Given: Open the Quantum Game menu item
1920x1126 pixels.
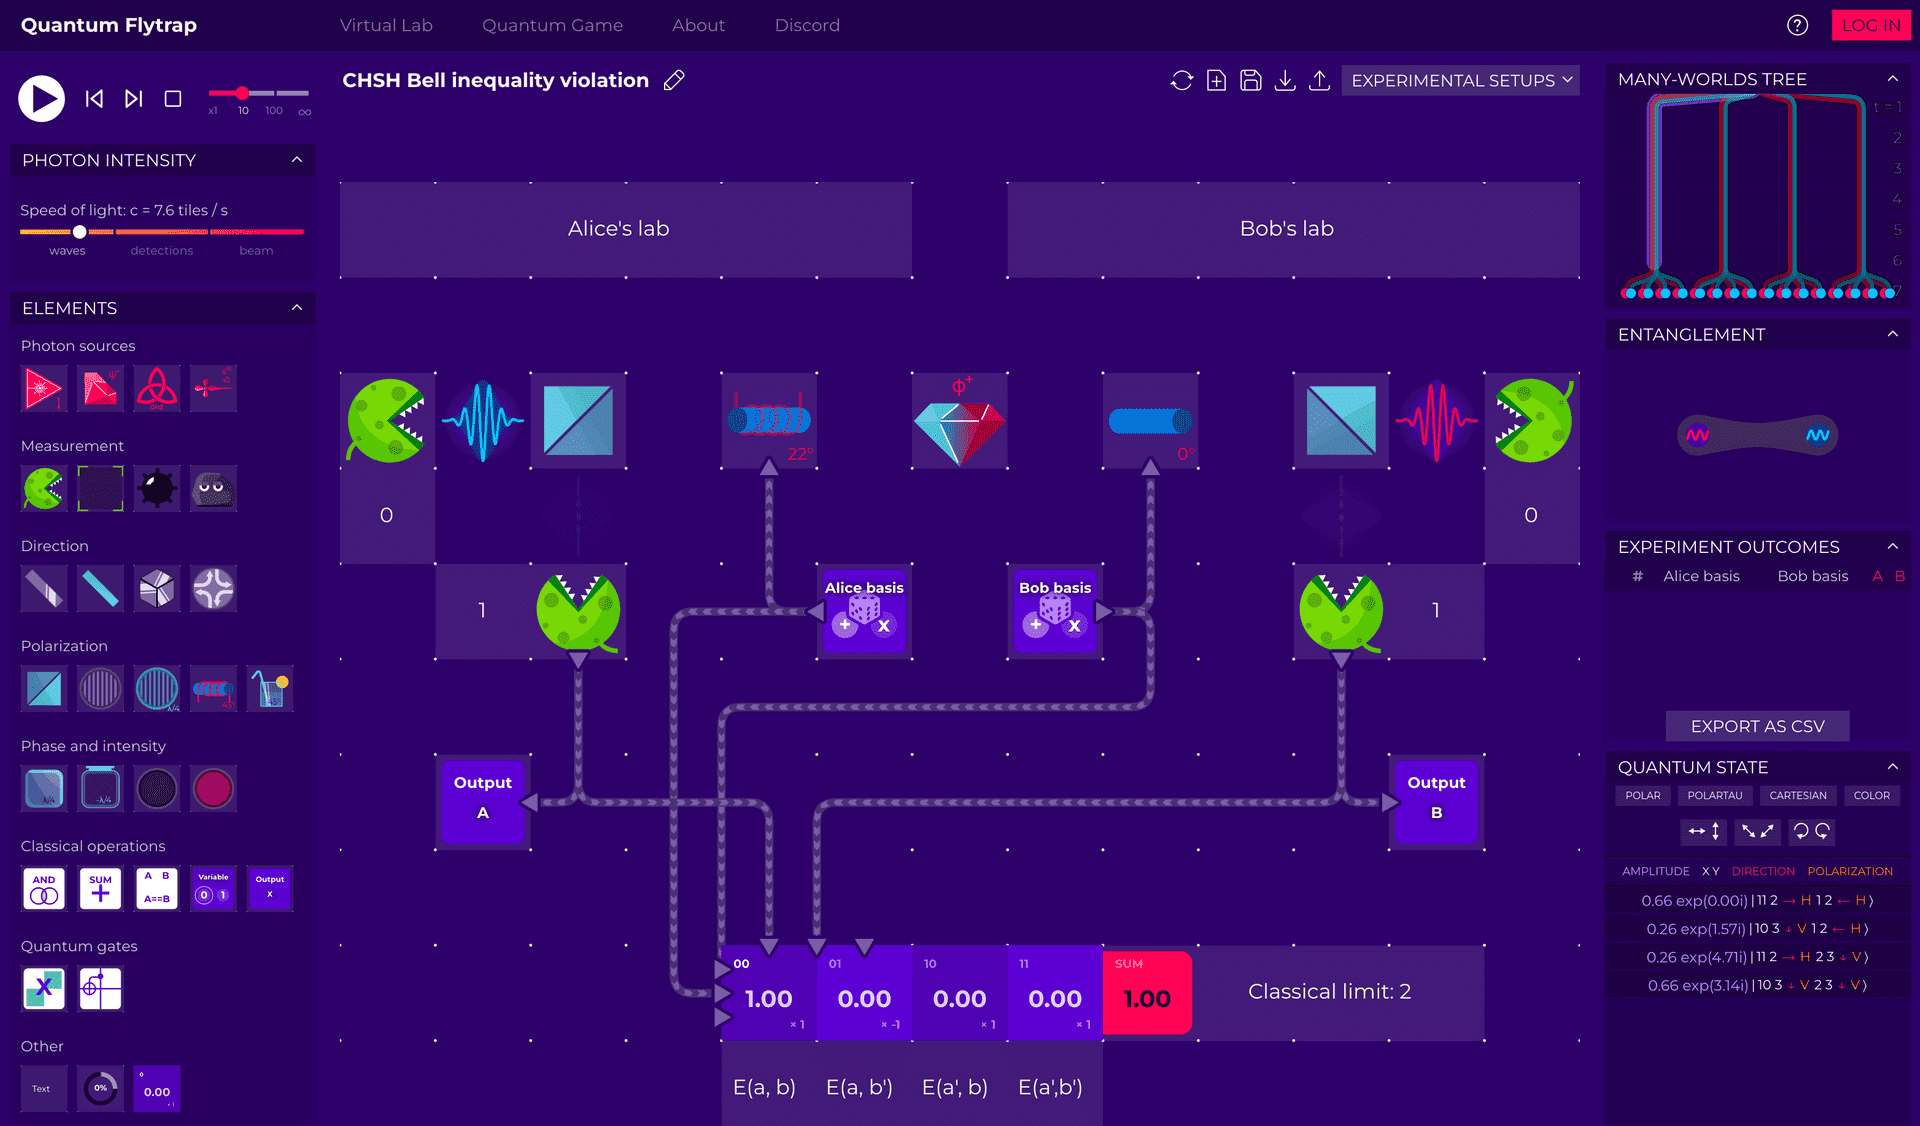Looking at the screenshot, I should pos(552,25).
